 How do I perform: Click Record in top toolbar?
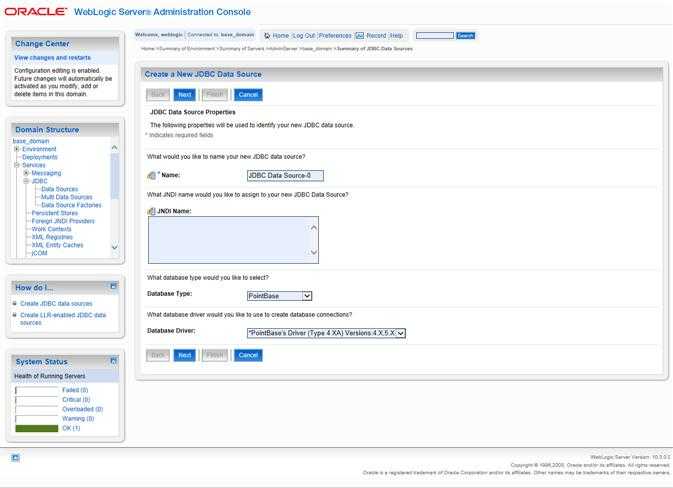tap(376, 36)
